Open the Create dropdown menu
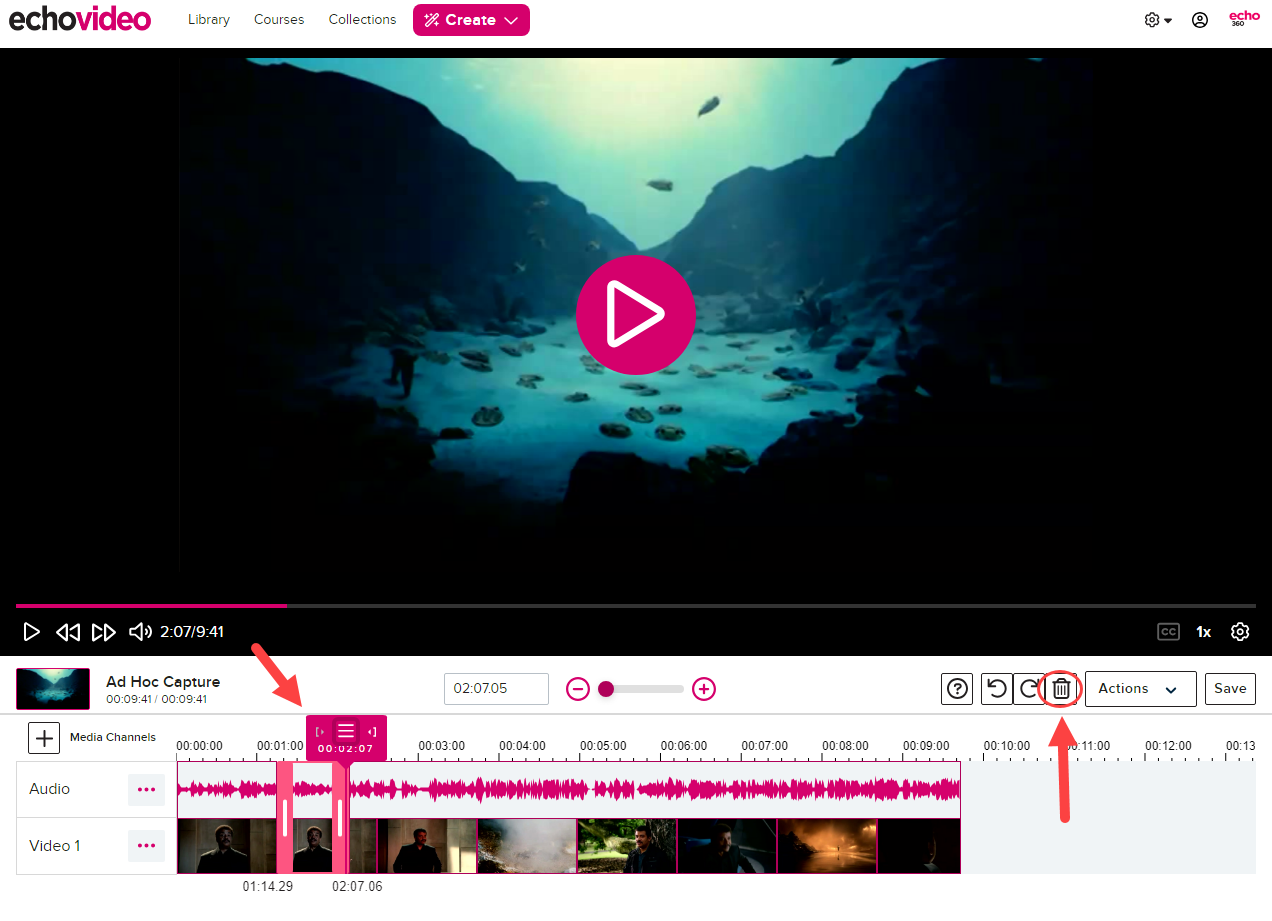Screen dimensions: 1272x921 pos(471,20)
